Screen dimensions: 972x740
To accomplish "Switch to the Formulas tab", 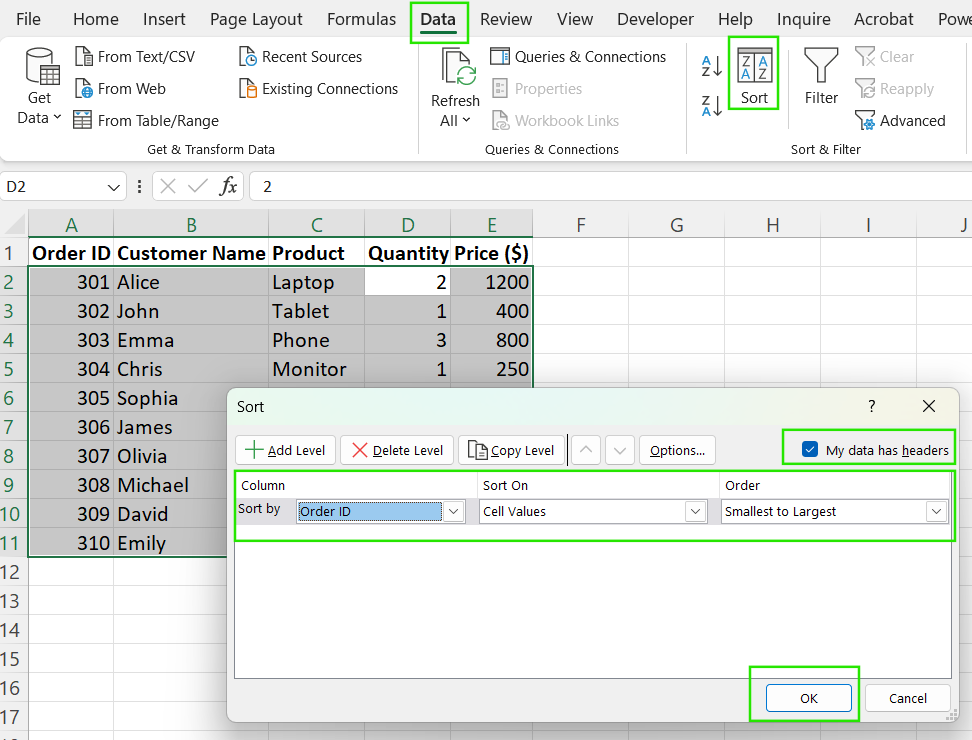I will pos(361,19).
